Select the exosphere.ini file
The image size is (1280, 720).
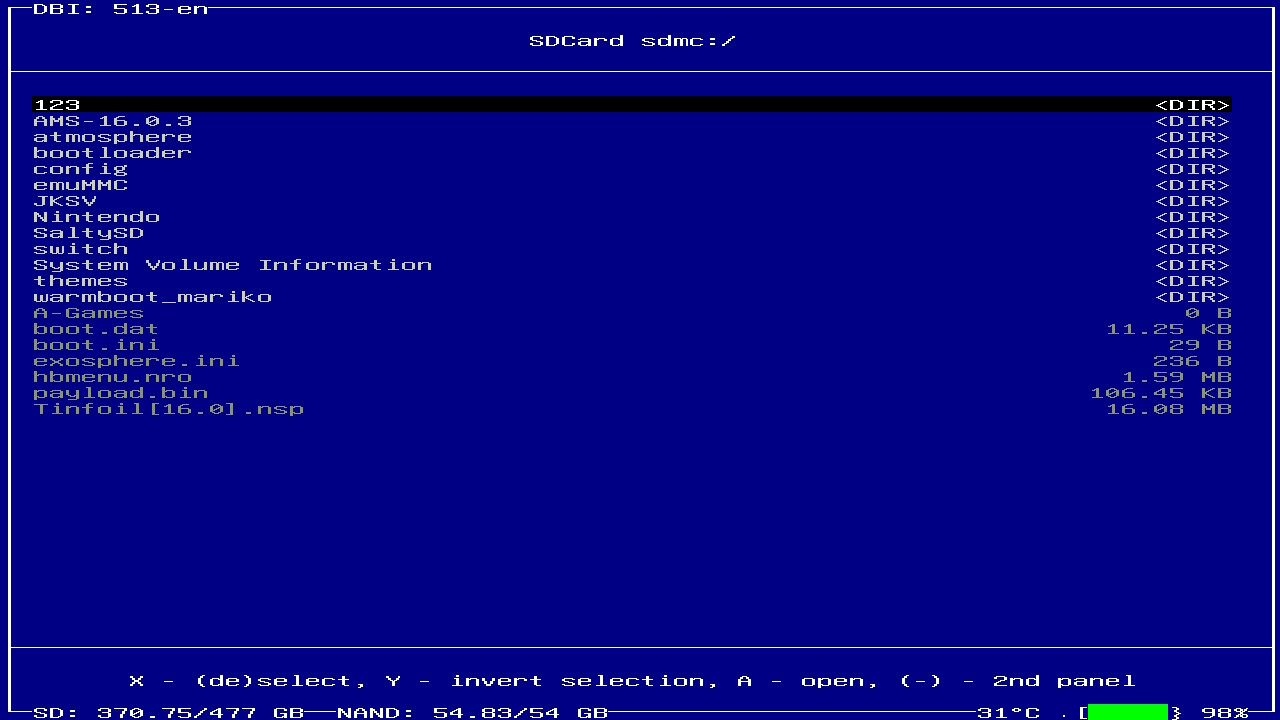136,361
